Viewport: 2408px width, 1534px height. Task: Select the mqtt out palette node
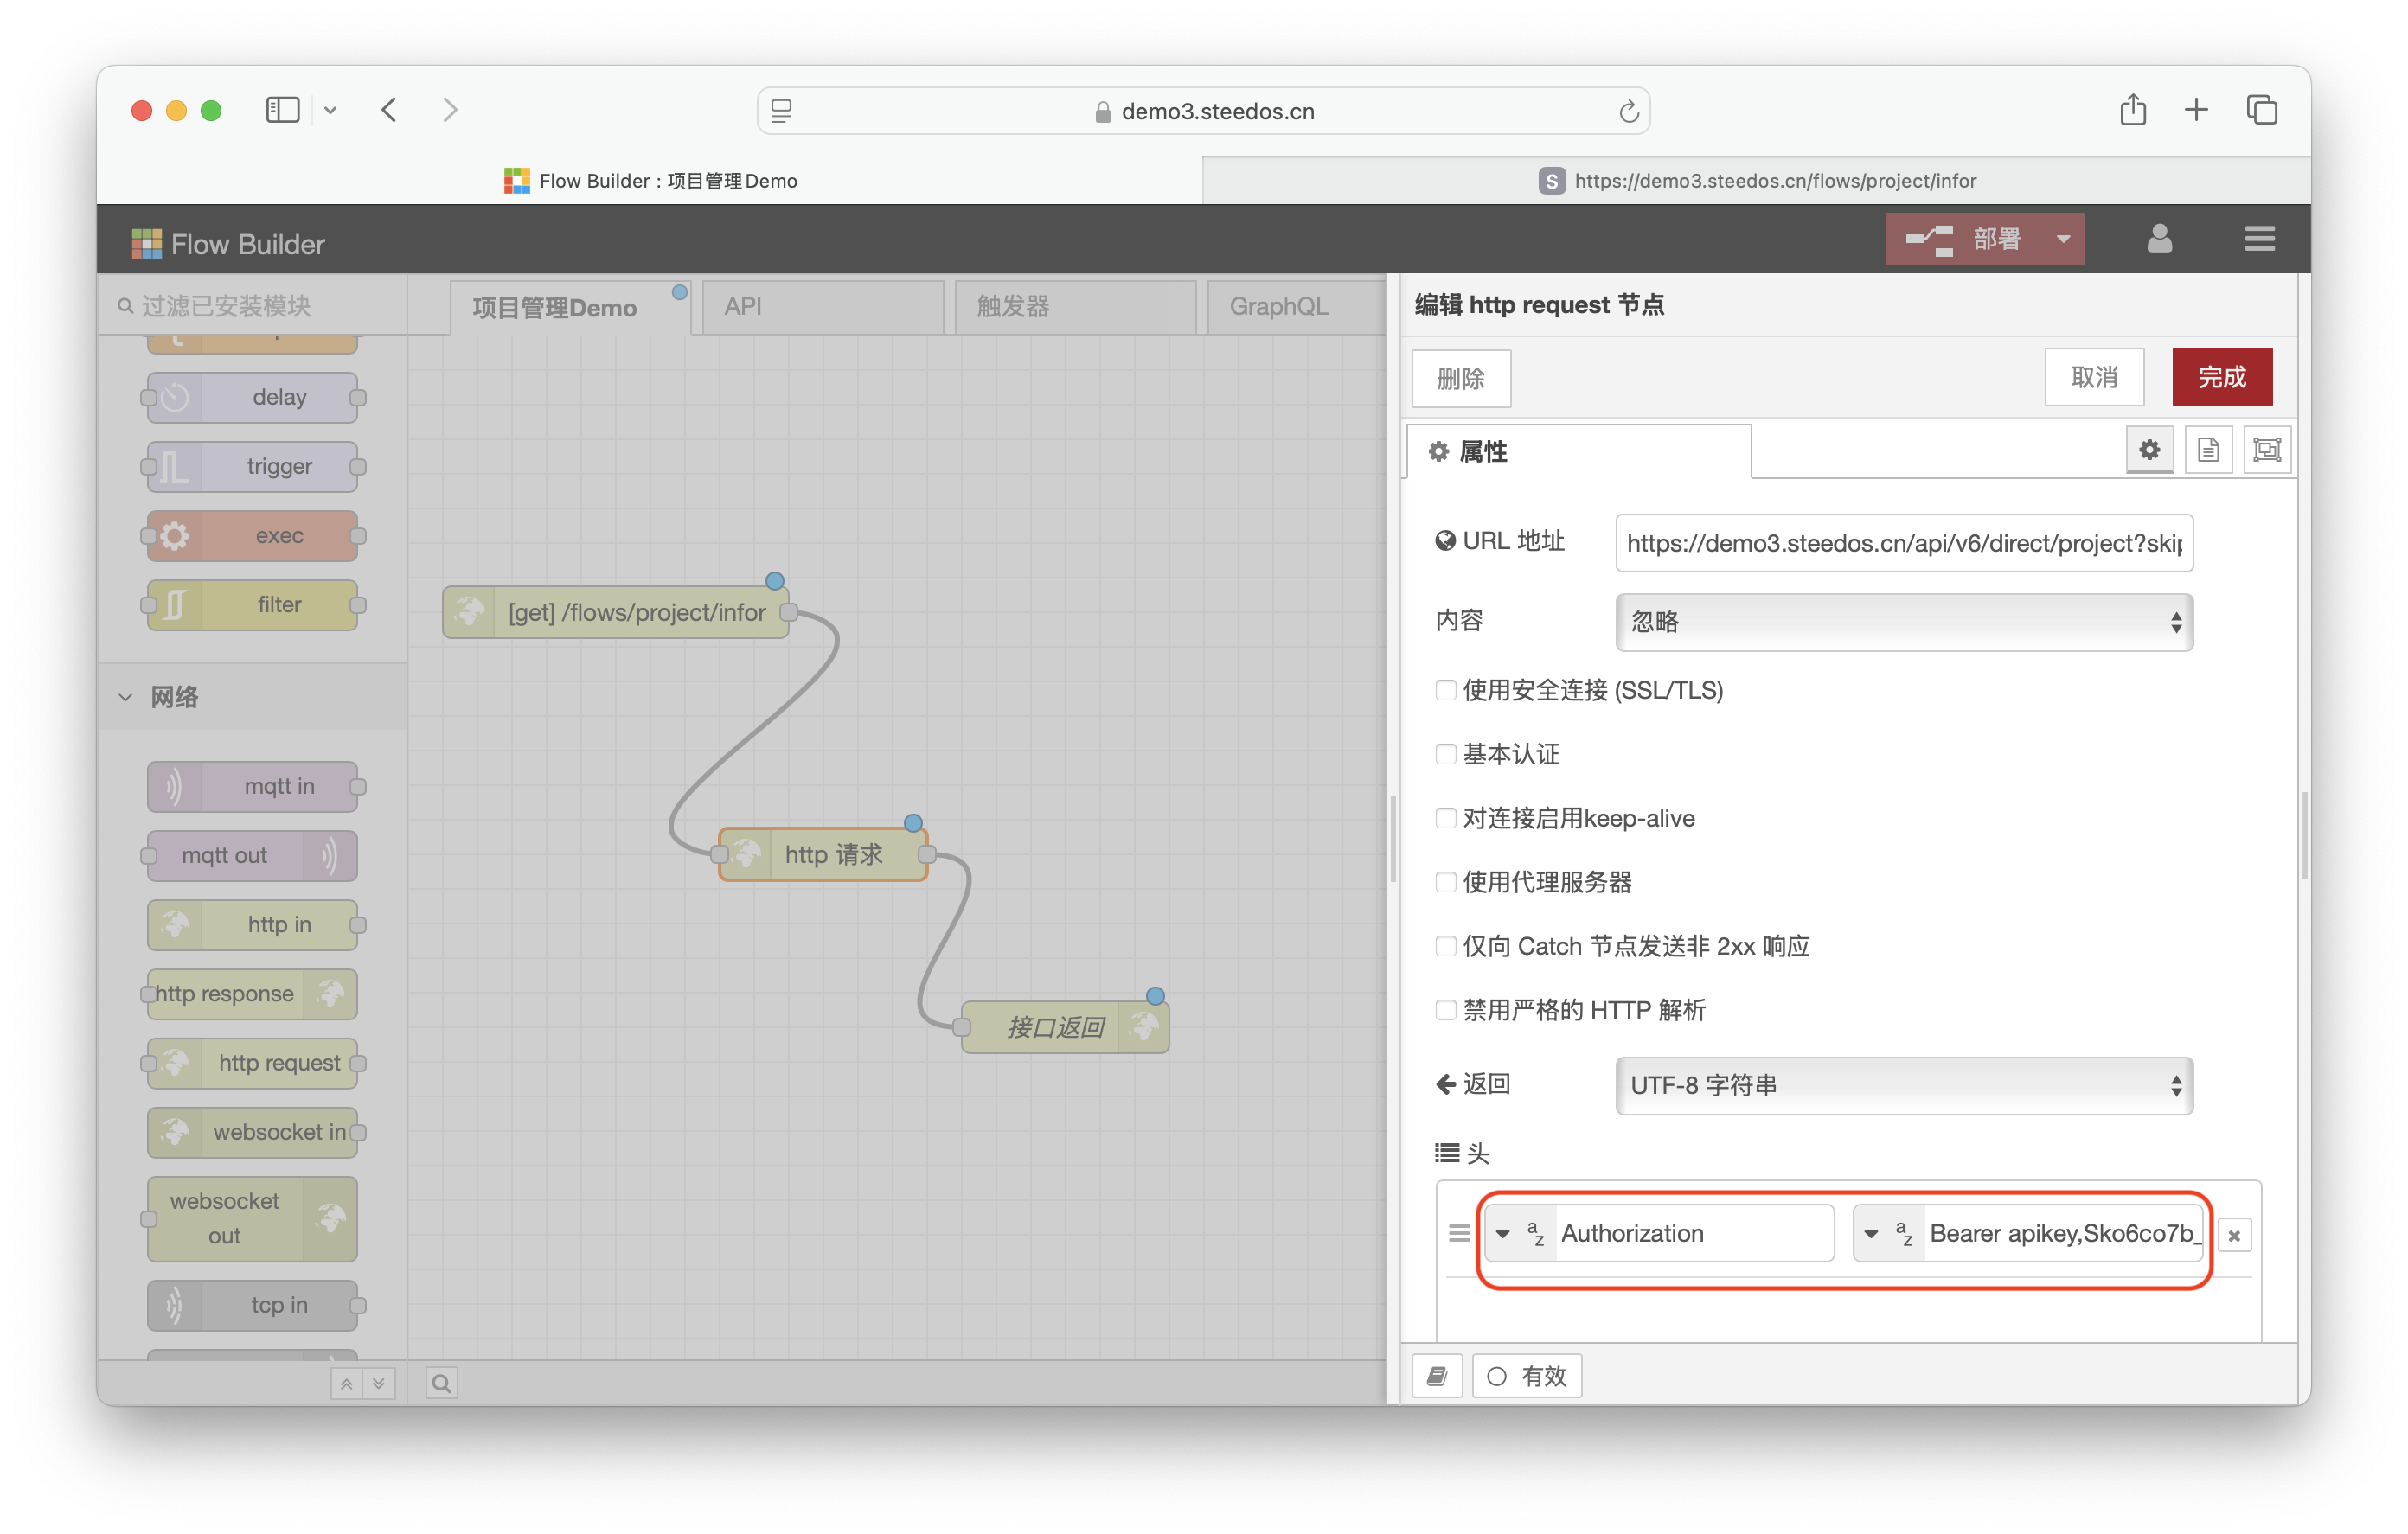pos(252,855)
